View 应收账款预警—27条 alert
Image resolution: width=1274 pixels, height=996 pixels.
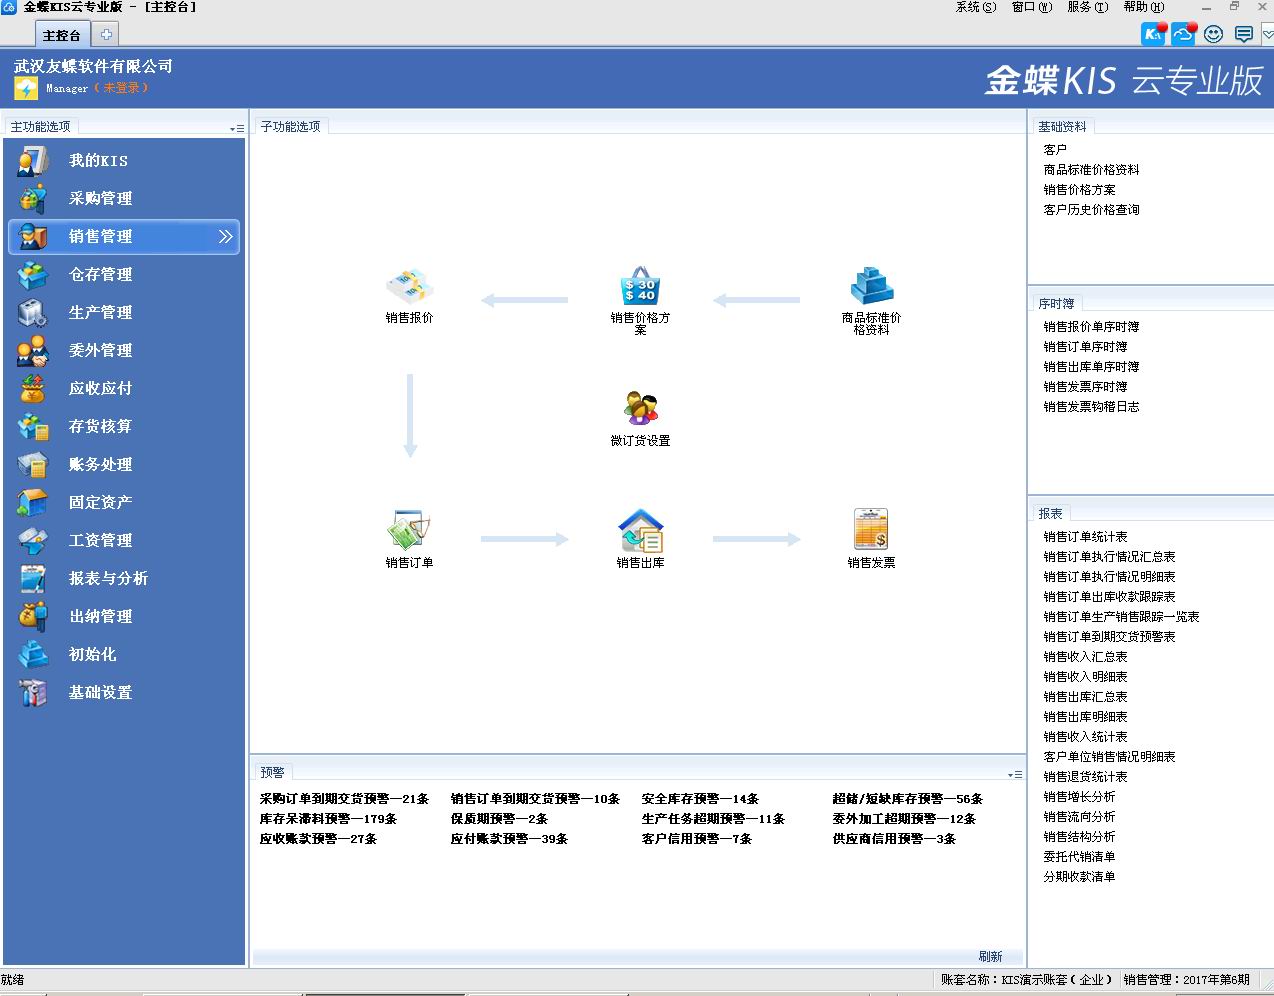point(318,839)
